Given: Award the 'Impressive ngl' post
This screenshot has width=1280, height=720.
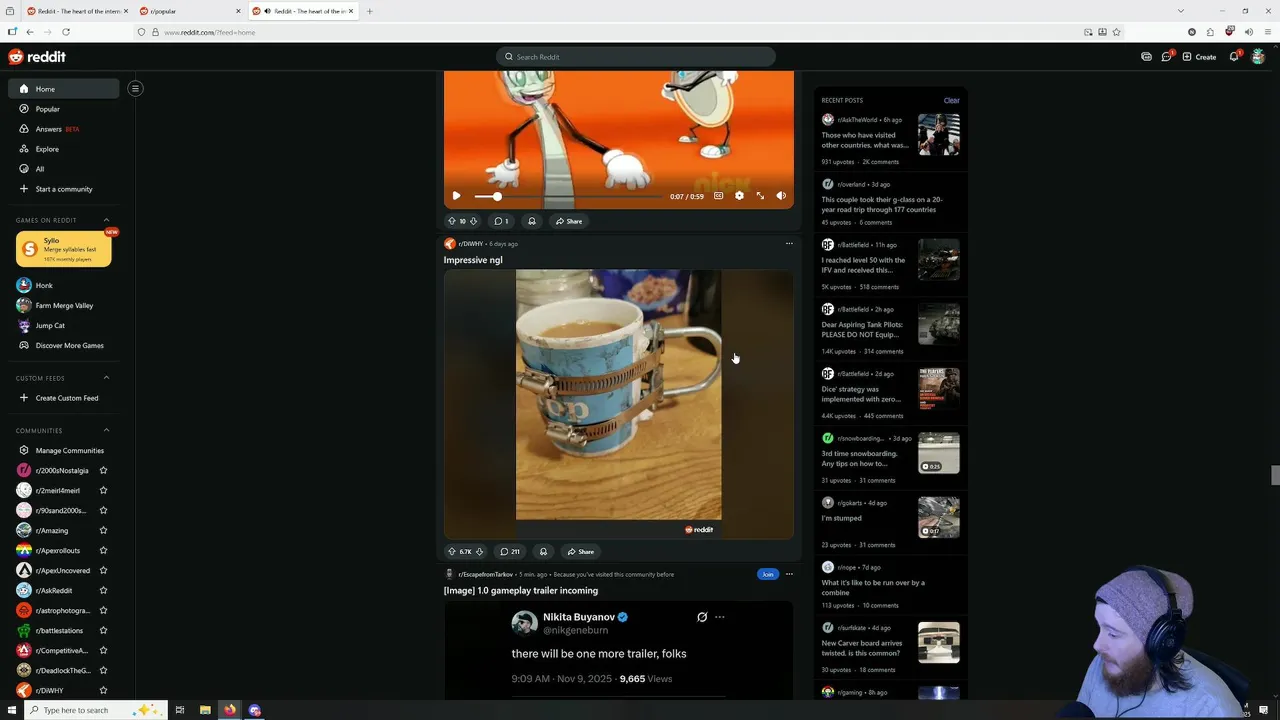Looking at the screenshot, I should tap(543, 552).
